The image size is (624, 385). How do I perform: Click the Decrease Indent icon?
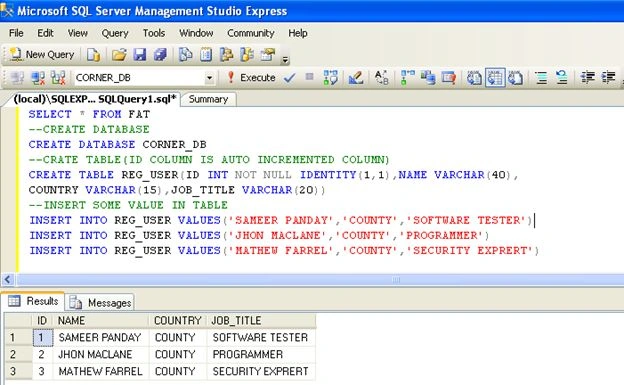587,78
